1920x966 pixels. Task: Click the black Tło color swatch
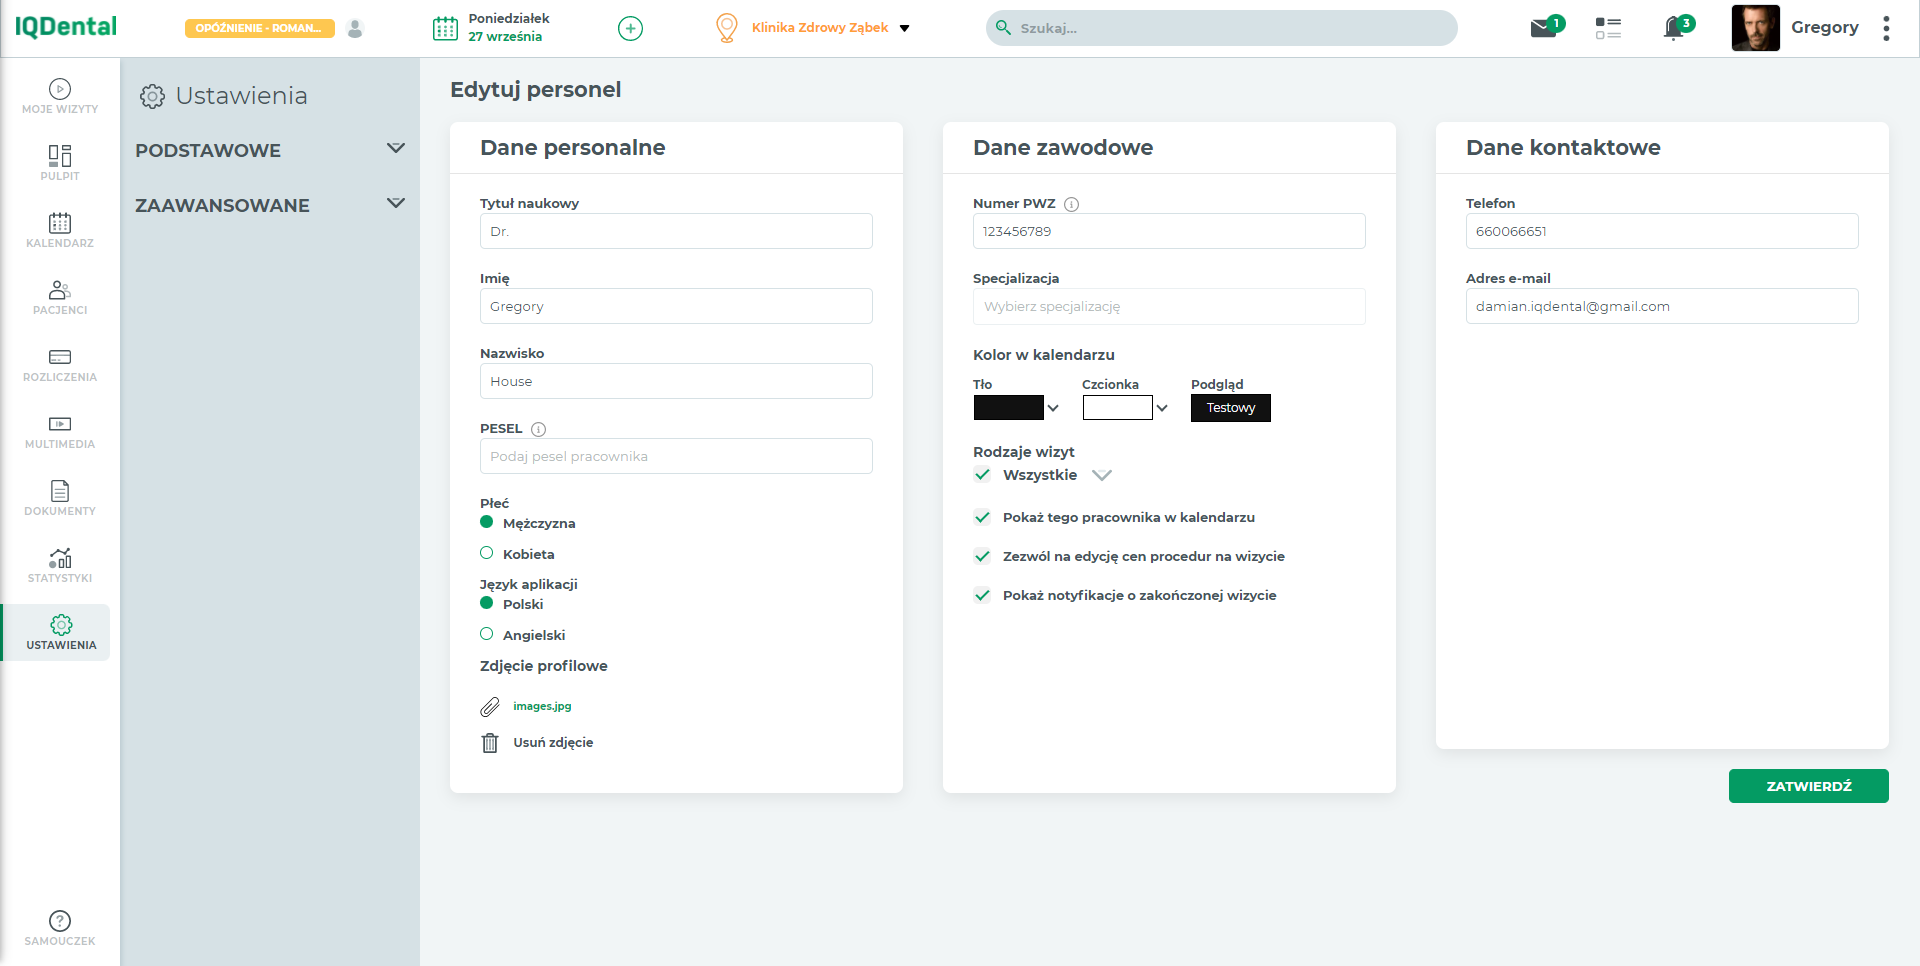pyautogui.click(x=1008, y=408)
